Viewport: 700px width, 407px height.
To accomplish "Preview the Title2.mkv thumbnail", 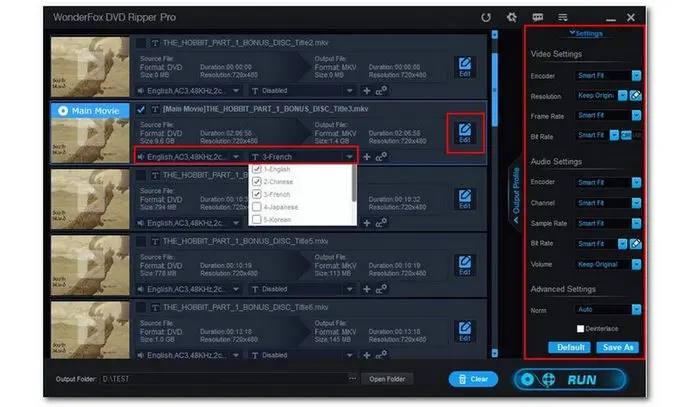I will coord(90,67).
